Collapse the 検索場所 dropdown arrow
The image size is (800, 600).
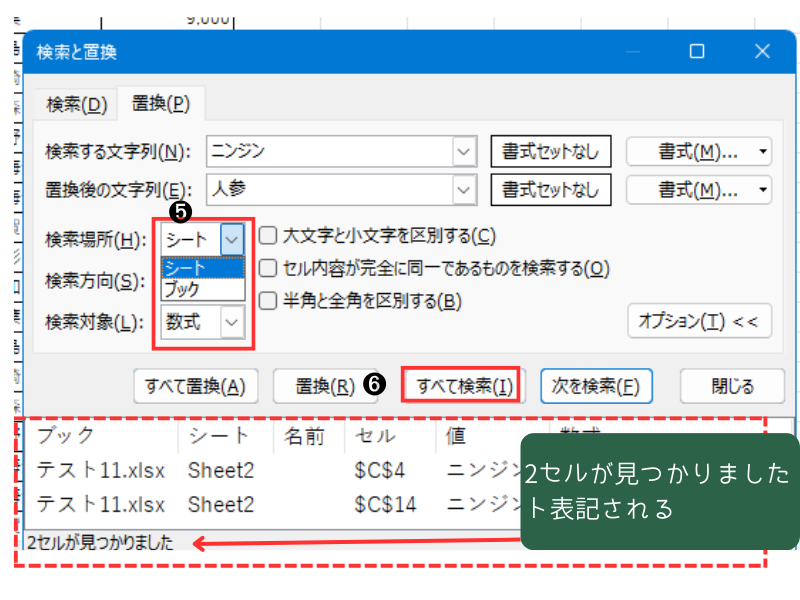pos(232,239)
